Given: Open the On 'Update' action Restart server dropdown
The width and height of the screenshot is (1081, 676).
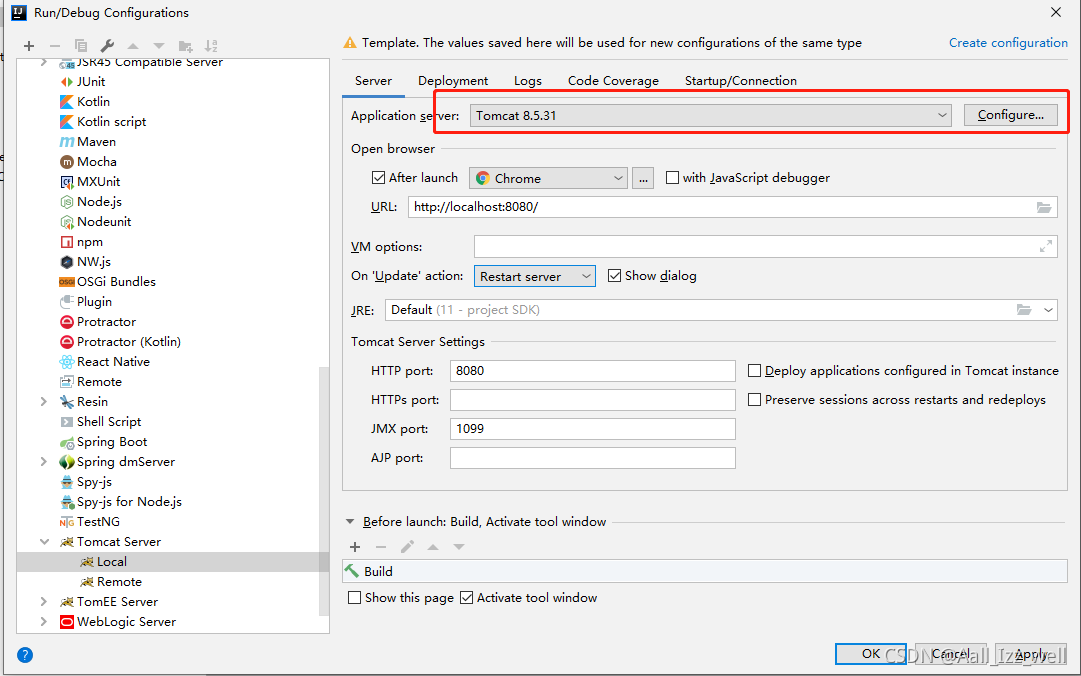Looking at the screenshot, I should [x=534, y=276].
